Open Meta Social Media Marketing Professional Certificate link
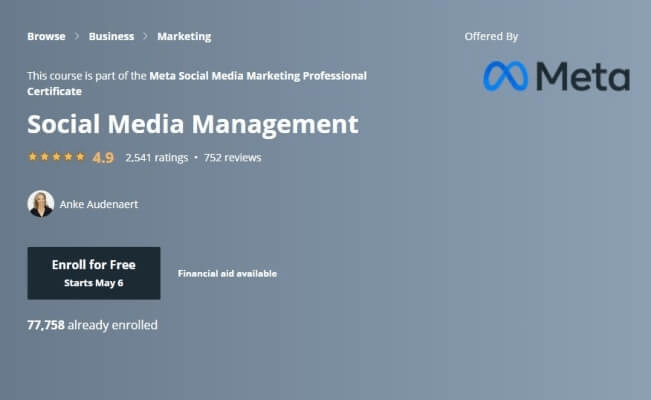This screenshot has width=651, height=400. pos(197,83)
